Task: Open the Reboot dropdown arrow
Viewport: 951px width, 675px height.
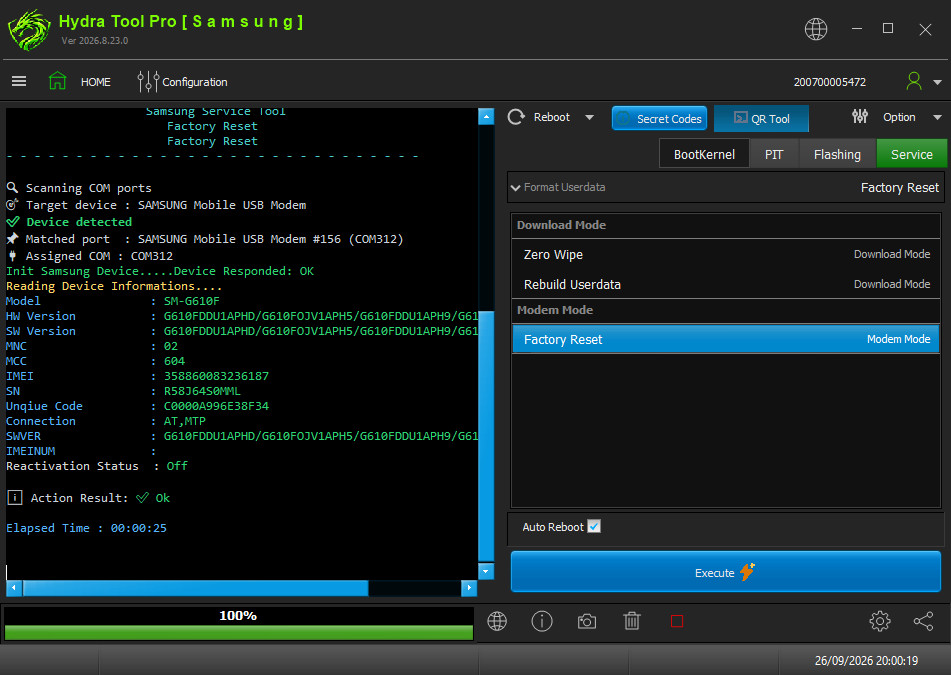Action: [x=589, y=117]
